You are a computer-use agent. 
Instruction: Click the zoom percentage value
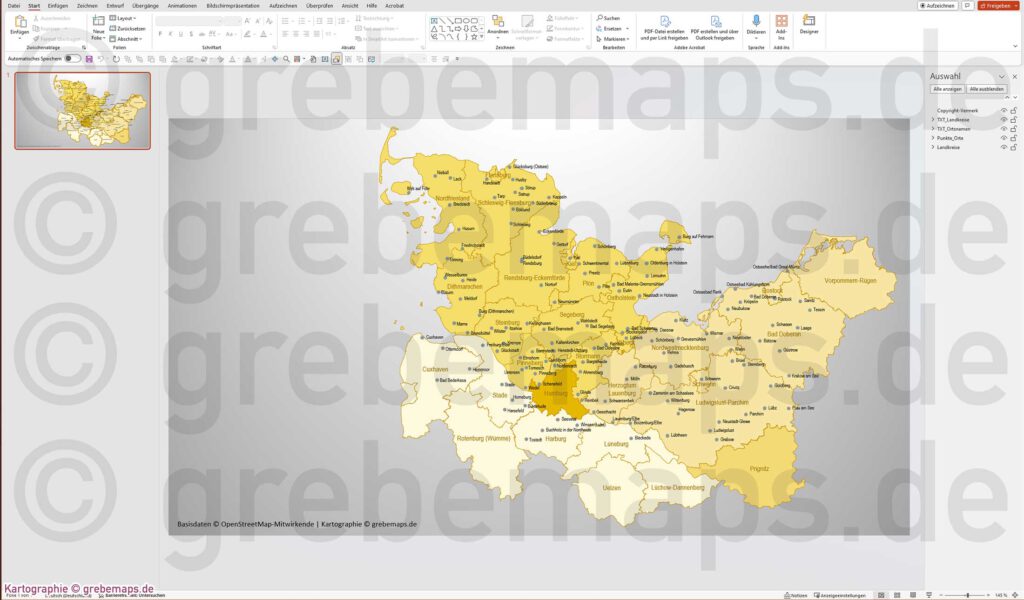pyautogui.click(x=1001, y=595)
